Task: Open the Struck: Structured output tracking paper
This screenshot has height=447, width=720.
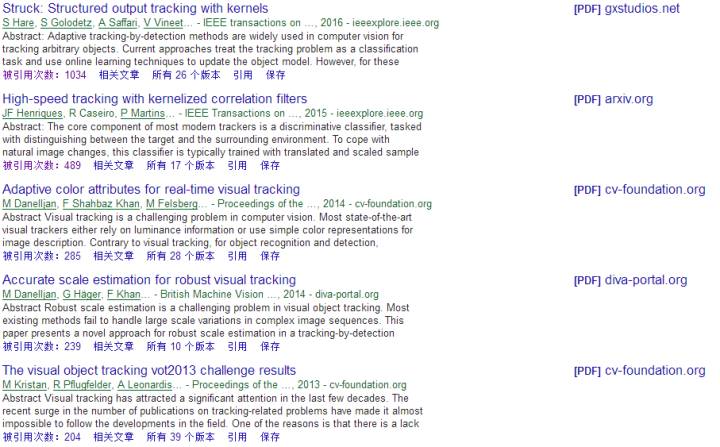Action: pos(135,8)
